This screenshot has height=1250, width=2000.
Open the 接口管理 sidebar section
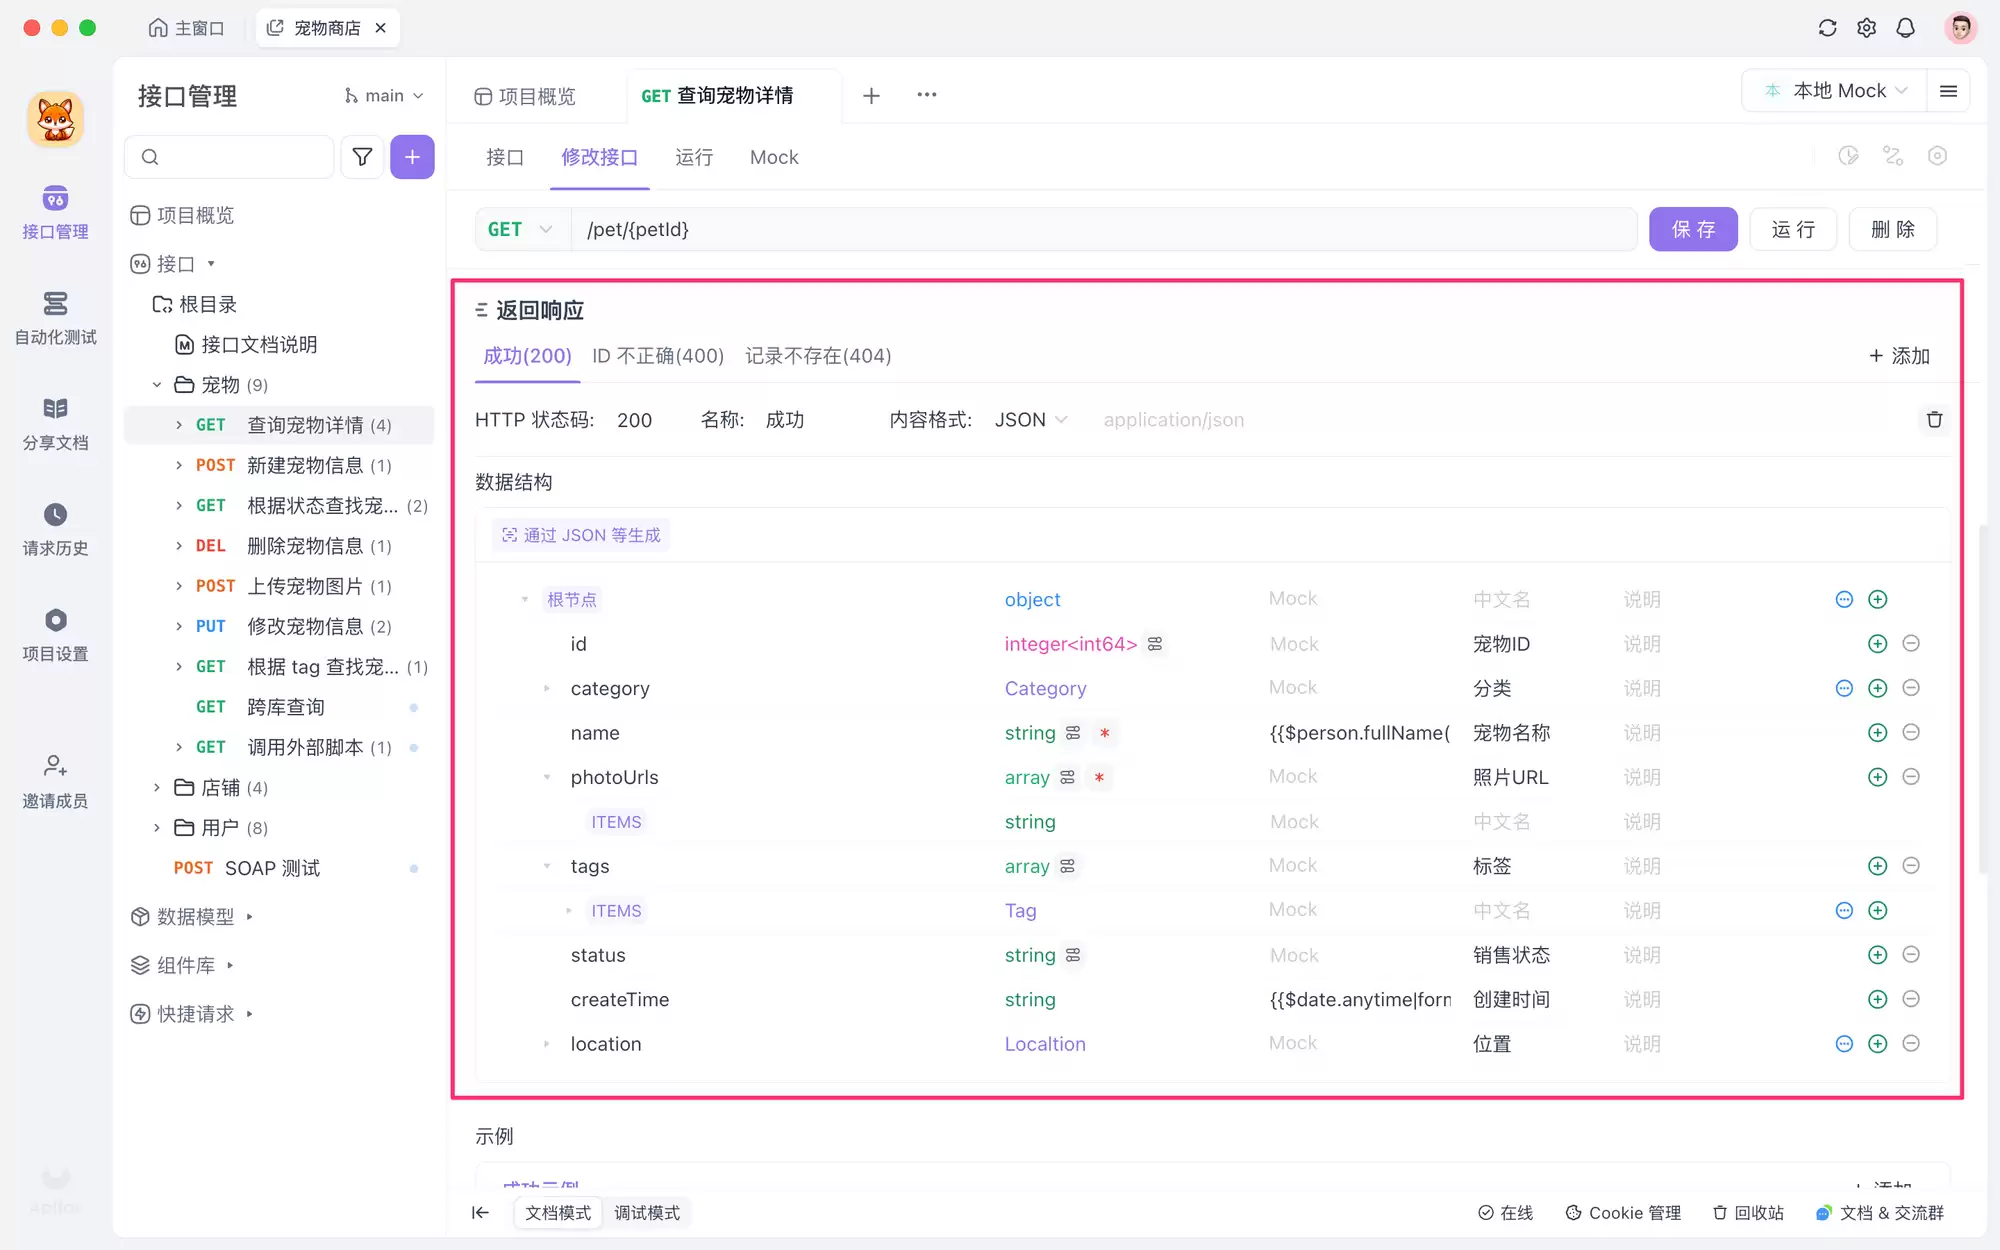click(55, 212)
